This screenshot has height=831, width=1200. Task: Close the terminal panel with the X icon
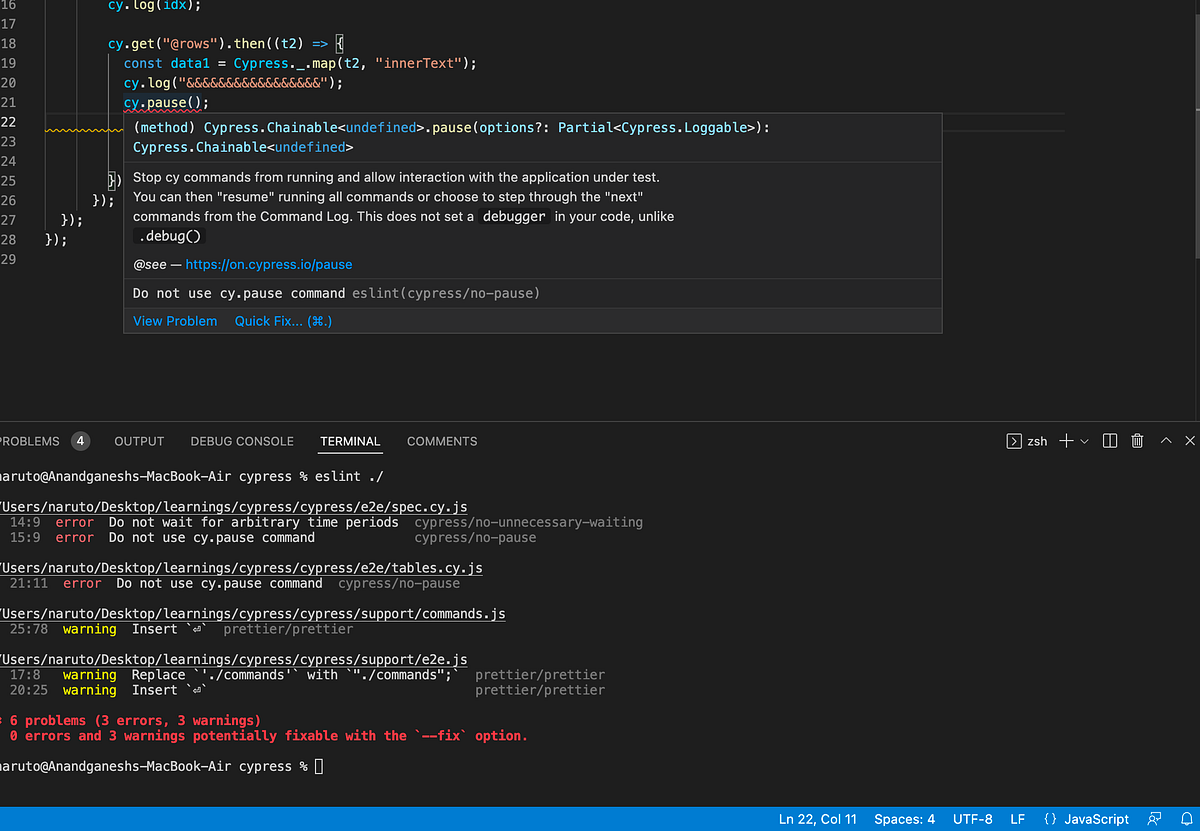click(1189, 440)
